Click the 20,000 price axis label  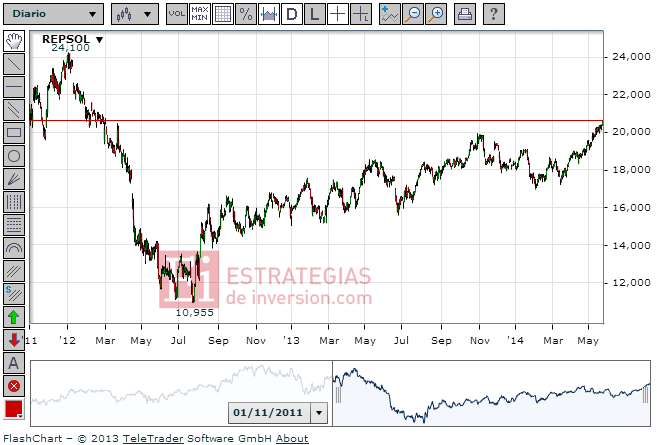tap(631, 132)
